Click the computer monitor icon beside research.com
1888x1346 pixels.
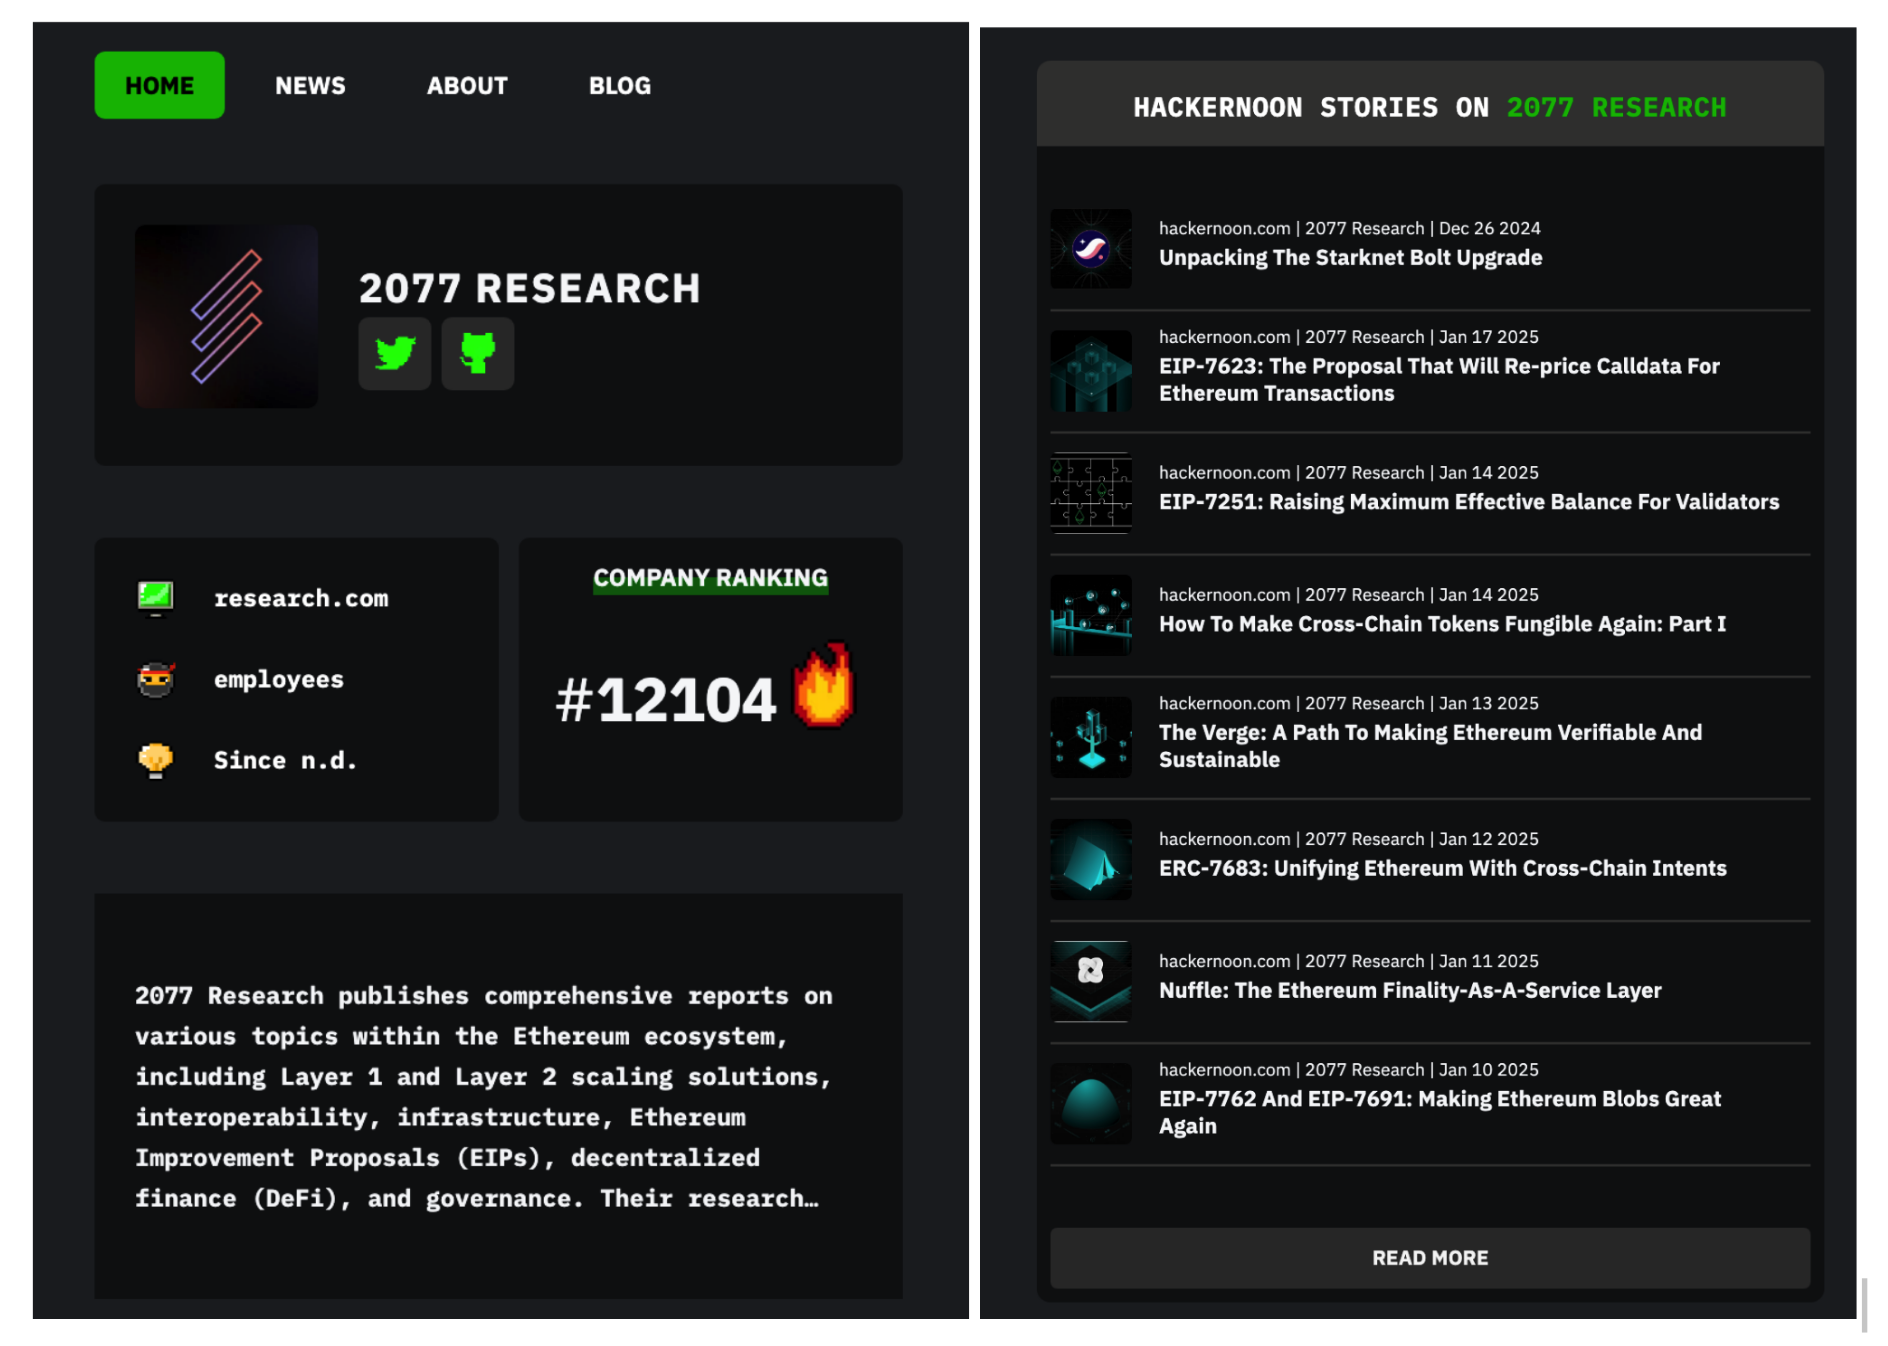[155, 598]
